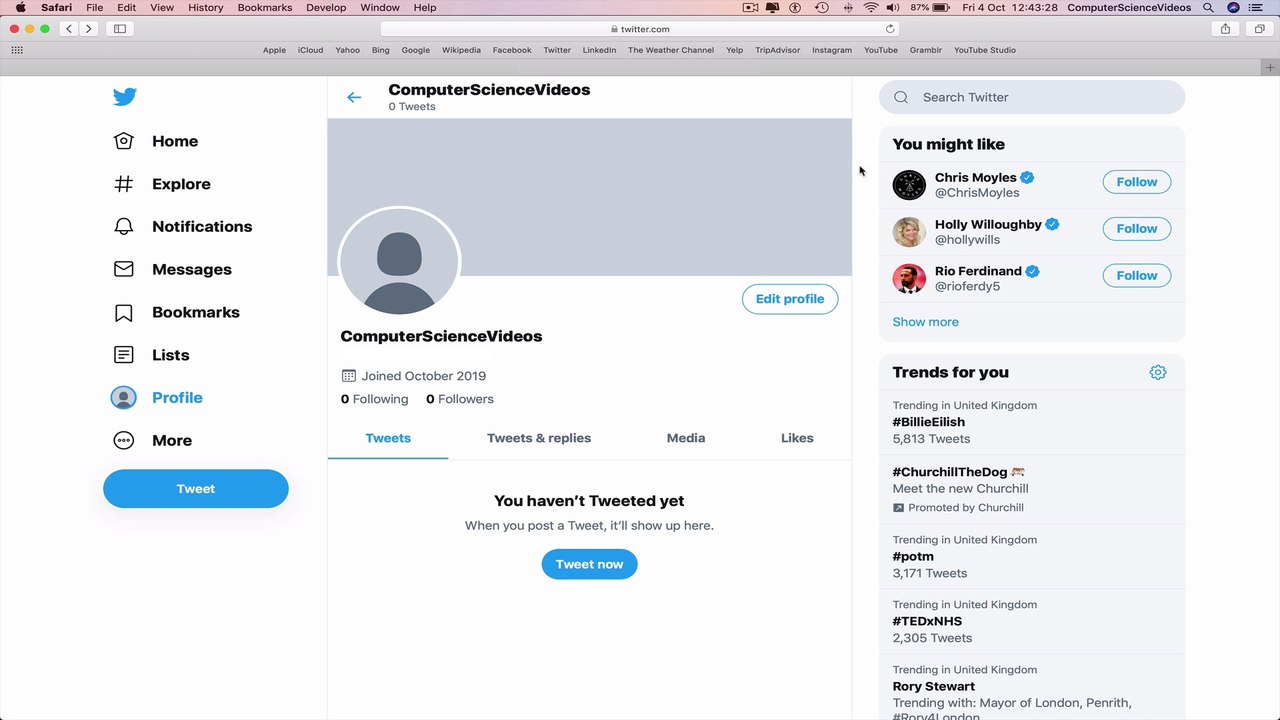The height and width of the screenshot is (720, 1280).
Task: Toggle the Safari sidebar button
Action: [120, 29]
